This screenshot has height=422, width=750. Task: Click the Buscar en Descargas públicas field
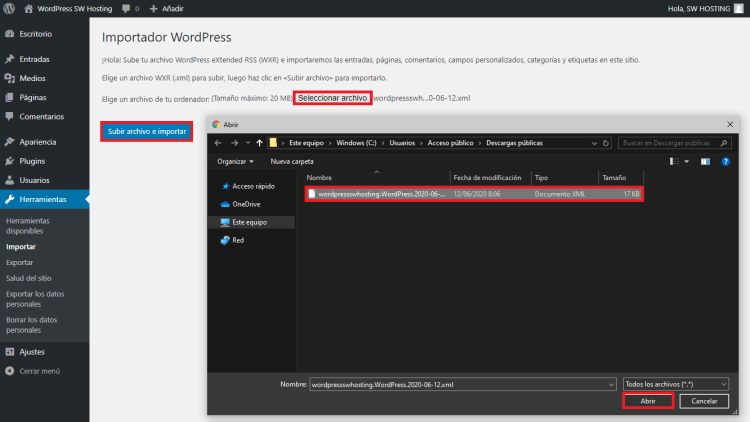click(x=674, y=143)
